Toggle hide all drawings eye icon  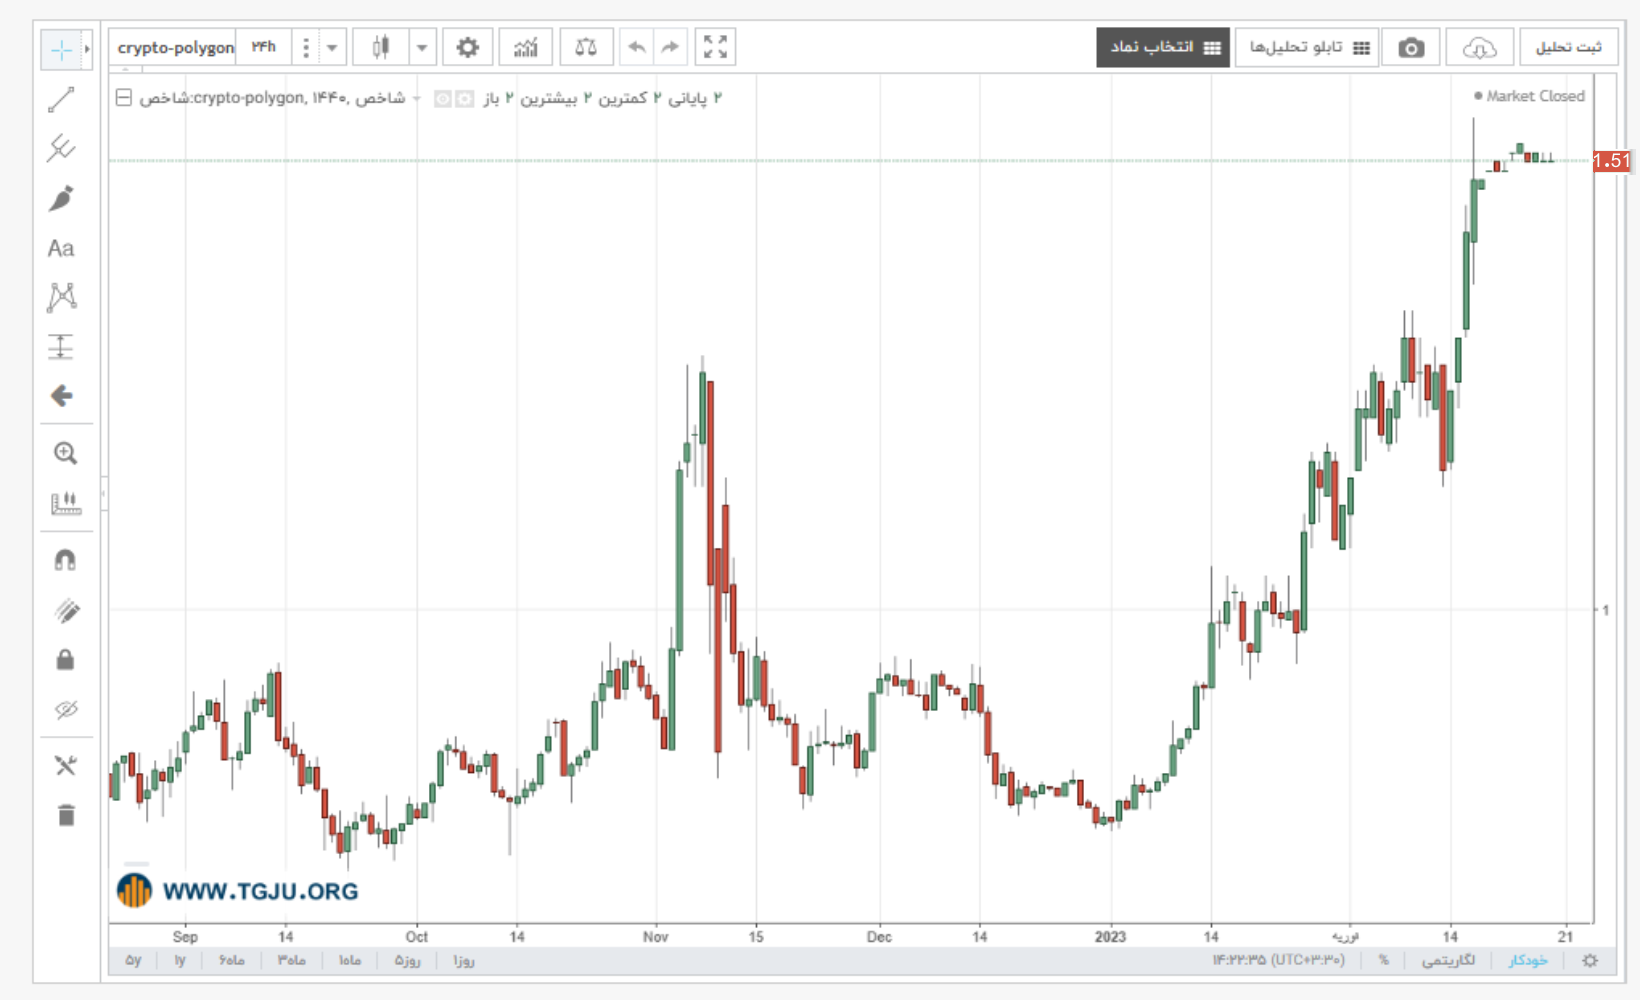[x=65, y=710]
